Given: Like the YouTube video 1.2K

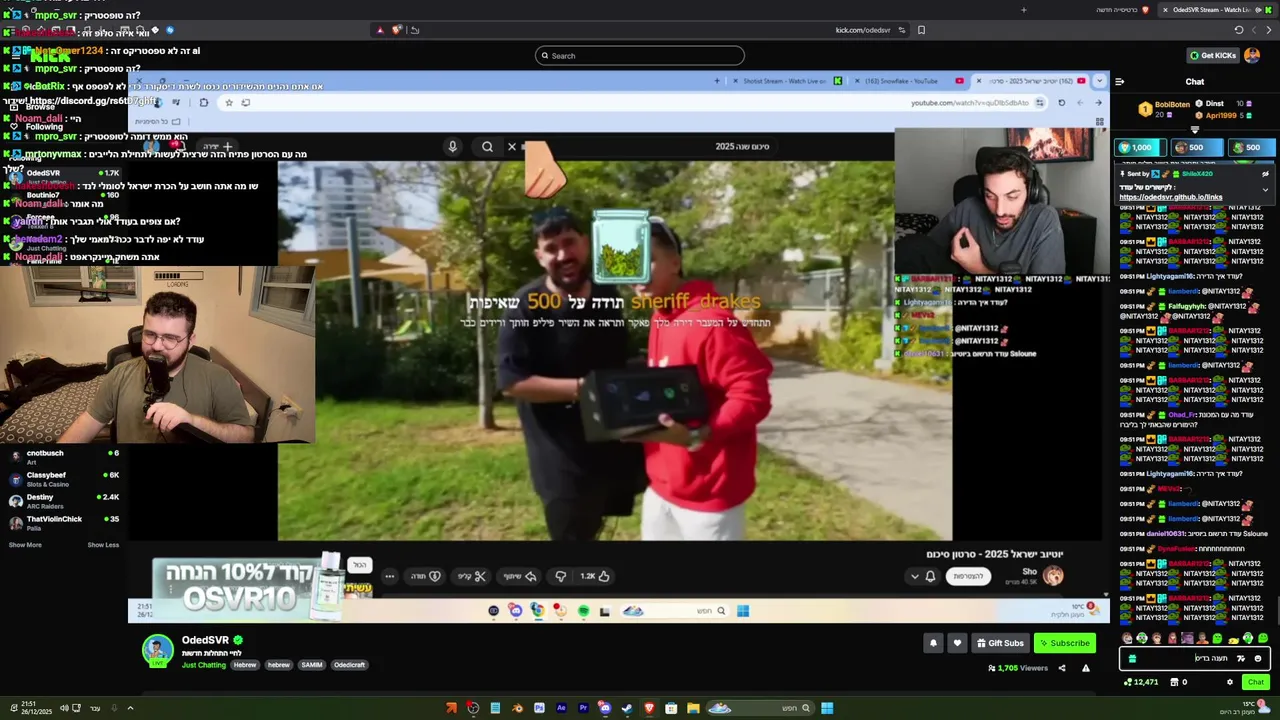Looking at the screenshot, I should click(x=596, y=576).
